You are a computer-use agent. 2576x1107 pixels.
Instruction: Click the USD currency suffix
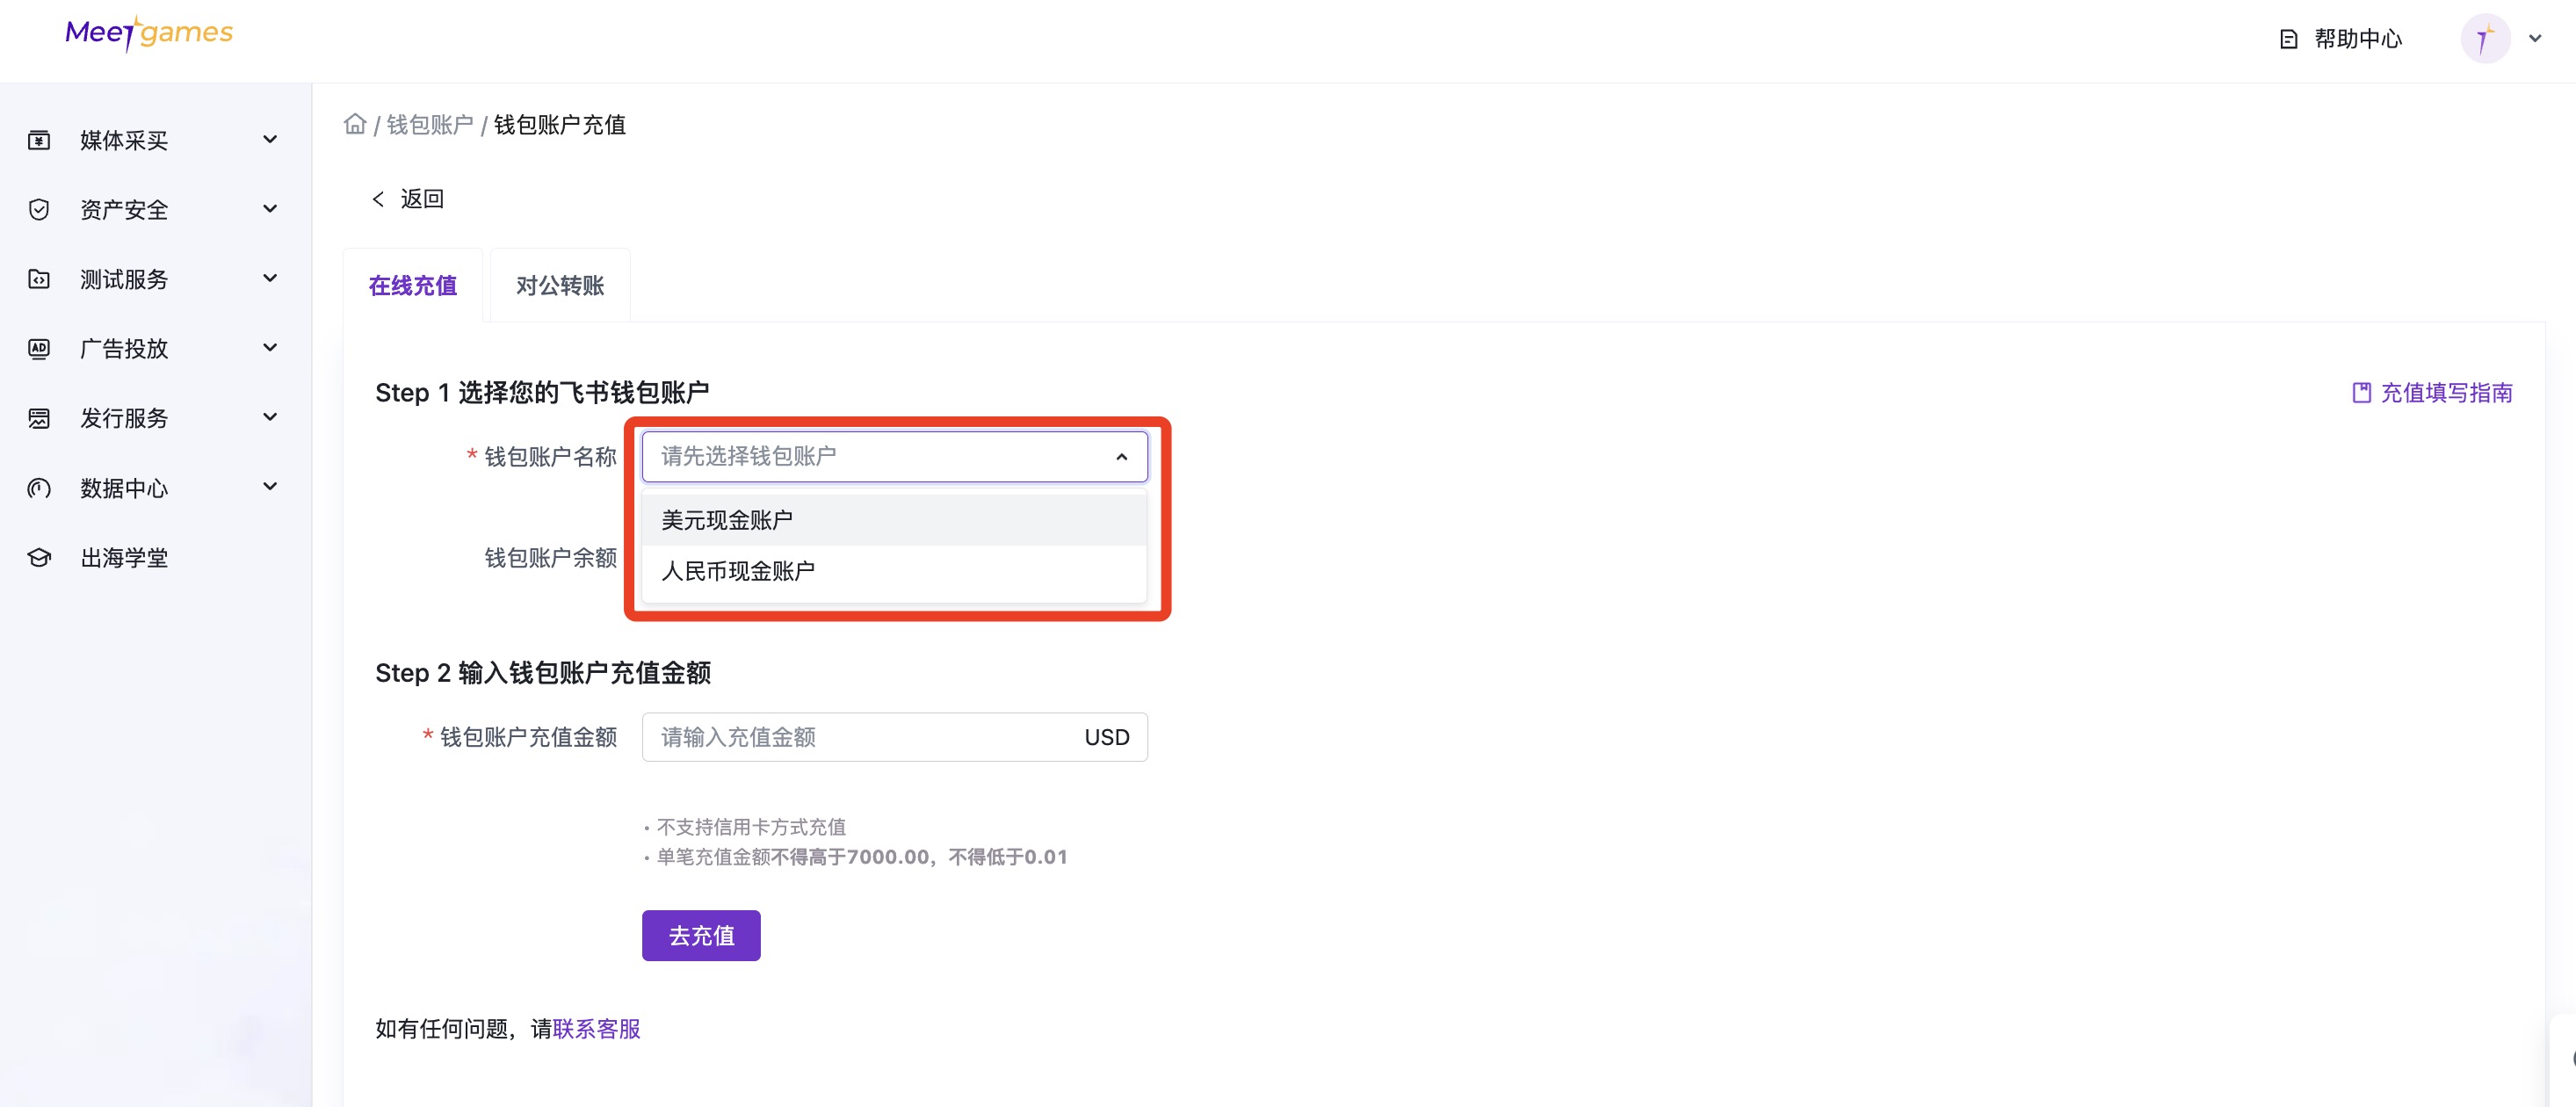point(1107,737)
